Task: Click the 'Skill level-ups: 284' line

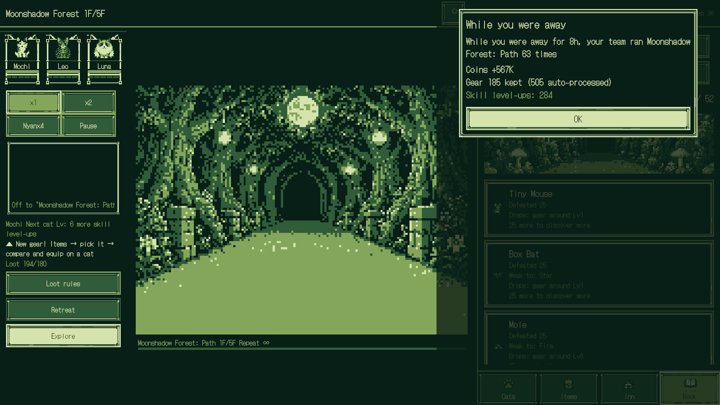Action: (x=509, y=95)
